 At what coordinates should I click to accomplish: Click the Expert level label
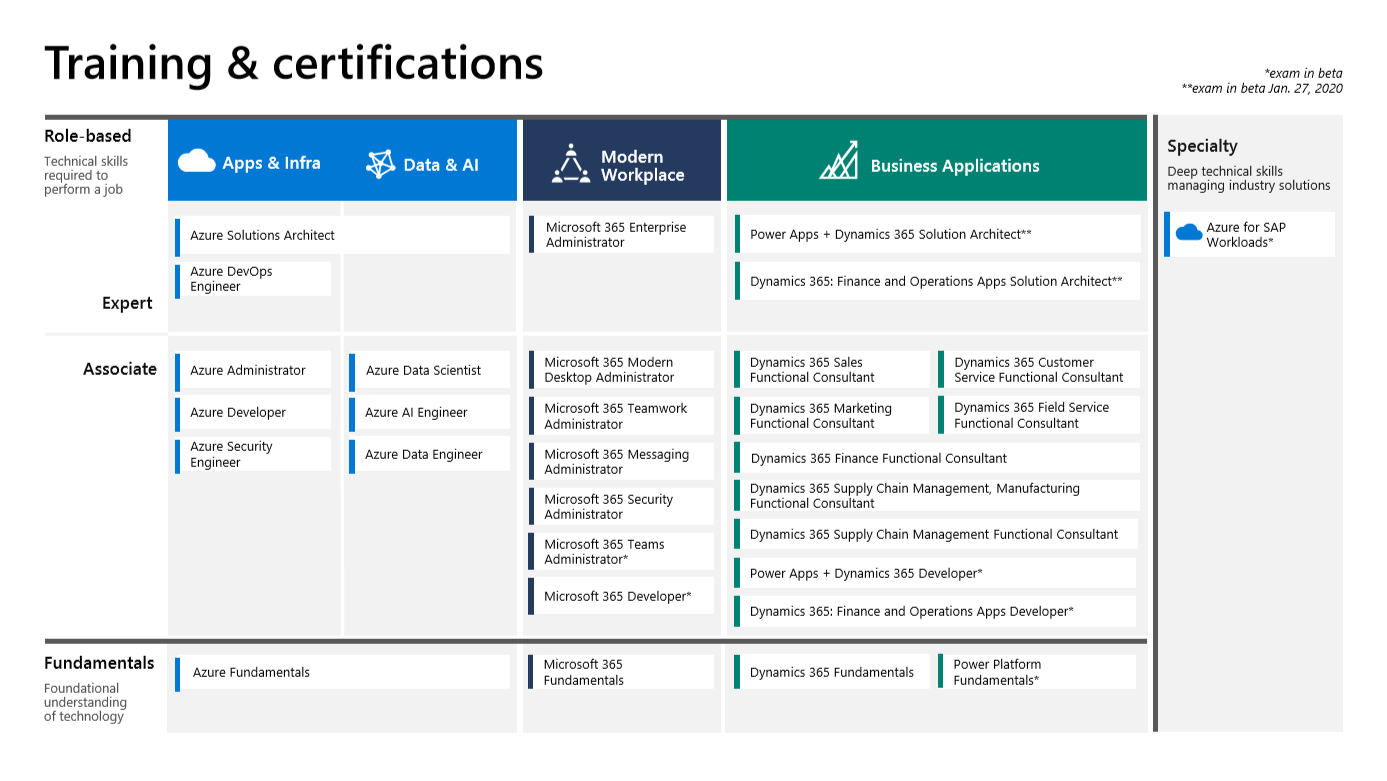tap(127, 303)
